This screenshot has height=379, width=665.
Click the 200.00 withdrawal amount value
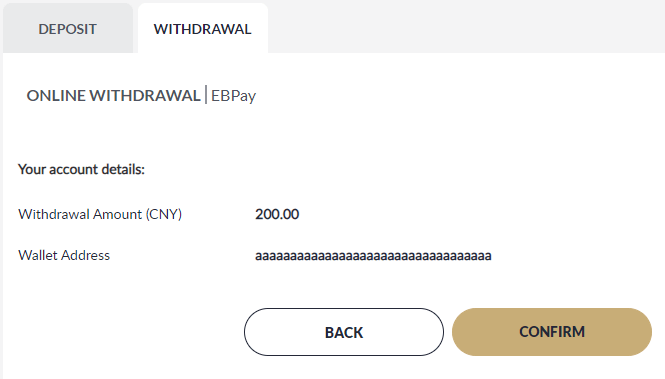point(277,214)
